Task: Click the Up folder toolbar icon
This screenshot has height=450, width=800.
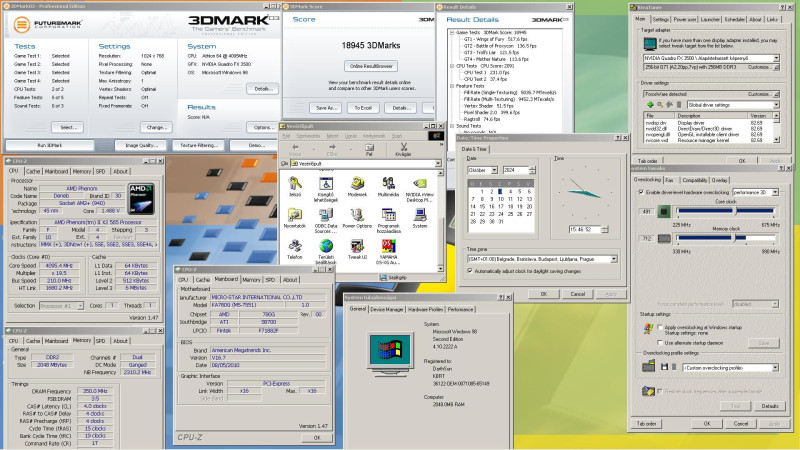Action: click(369, 149)
